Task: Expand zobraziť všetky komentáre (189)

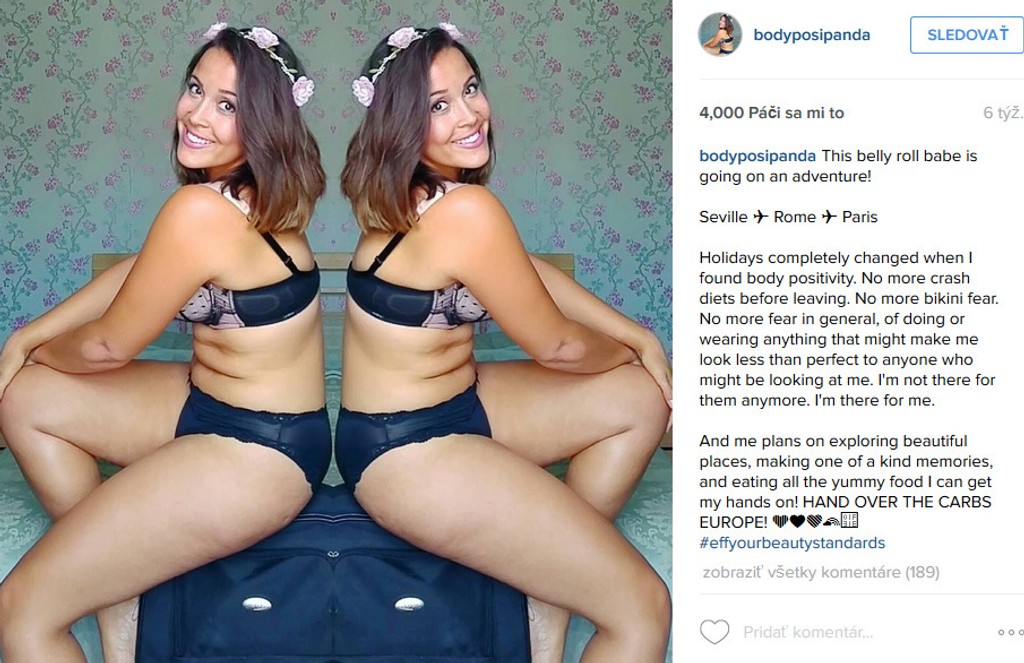Action: click(821, 573)
